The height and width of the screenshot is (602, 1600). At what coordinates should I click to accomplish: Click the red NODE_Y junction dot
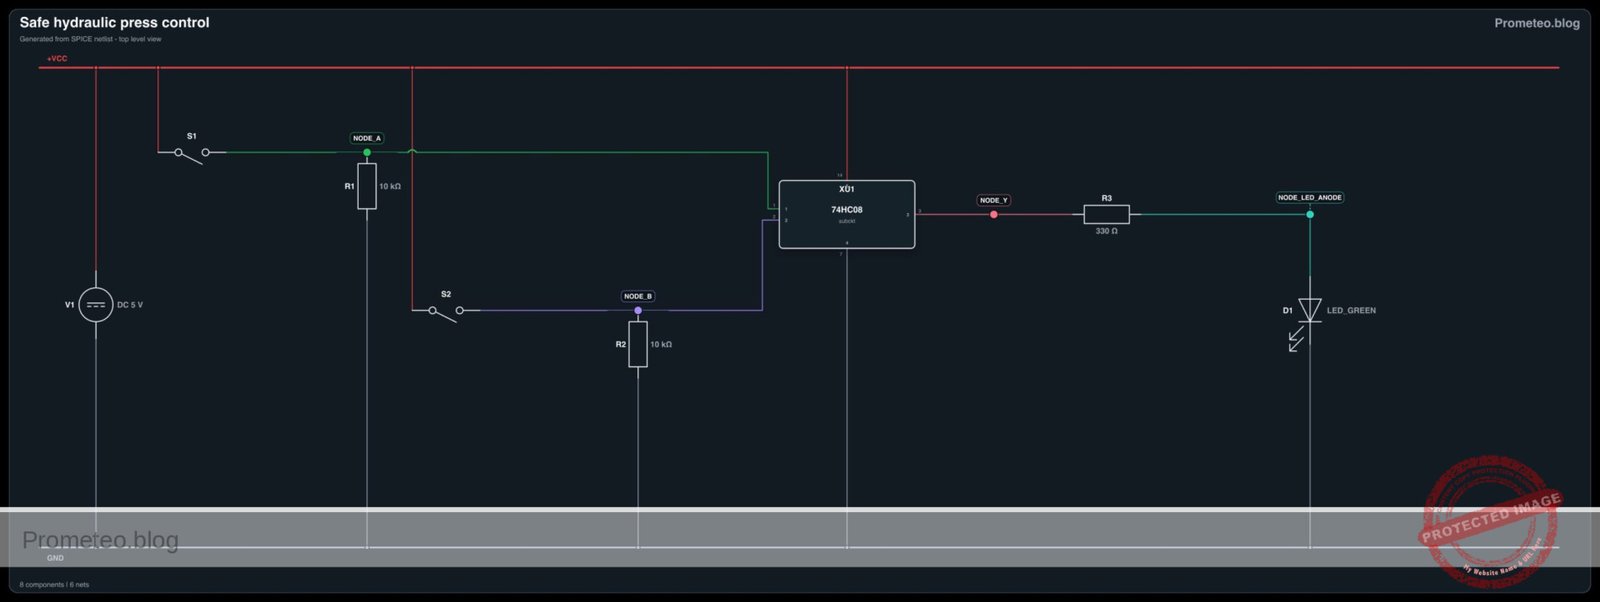(x=993, y=214)
